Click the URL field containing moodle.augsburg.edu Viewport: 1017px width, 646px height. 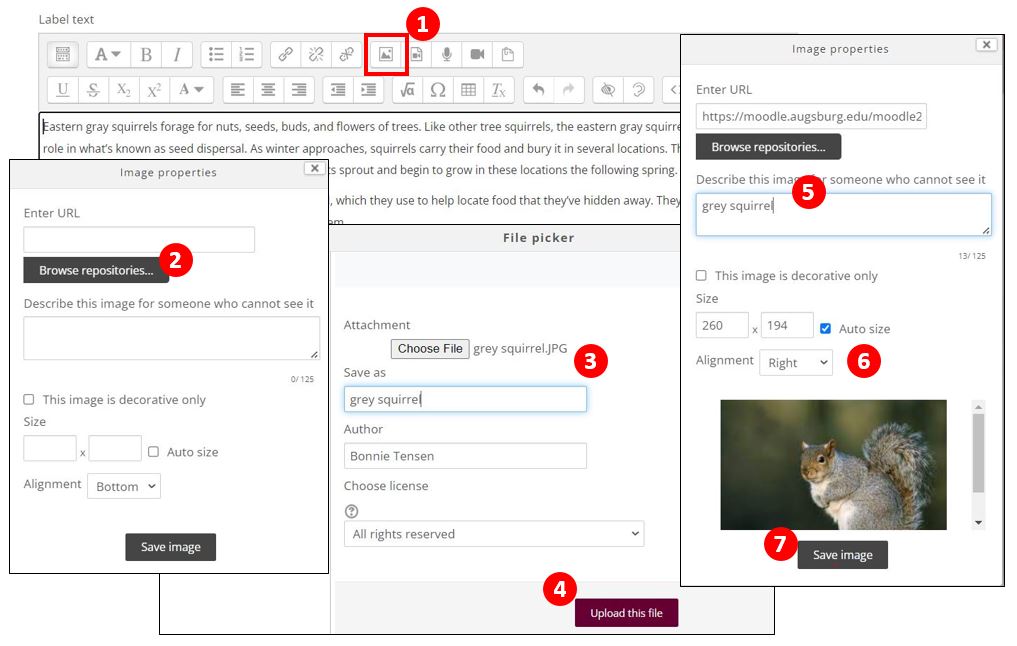[811, 116]
